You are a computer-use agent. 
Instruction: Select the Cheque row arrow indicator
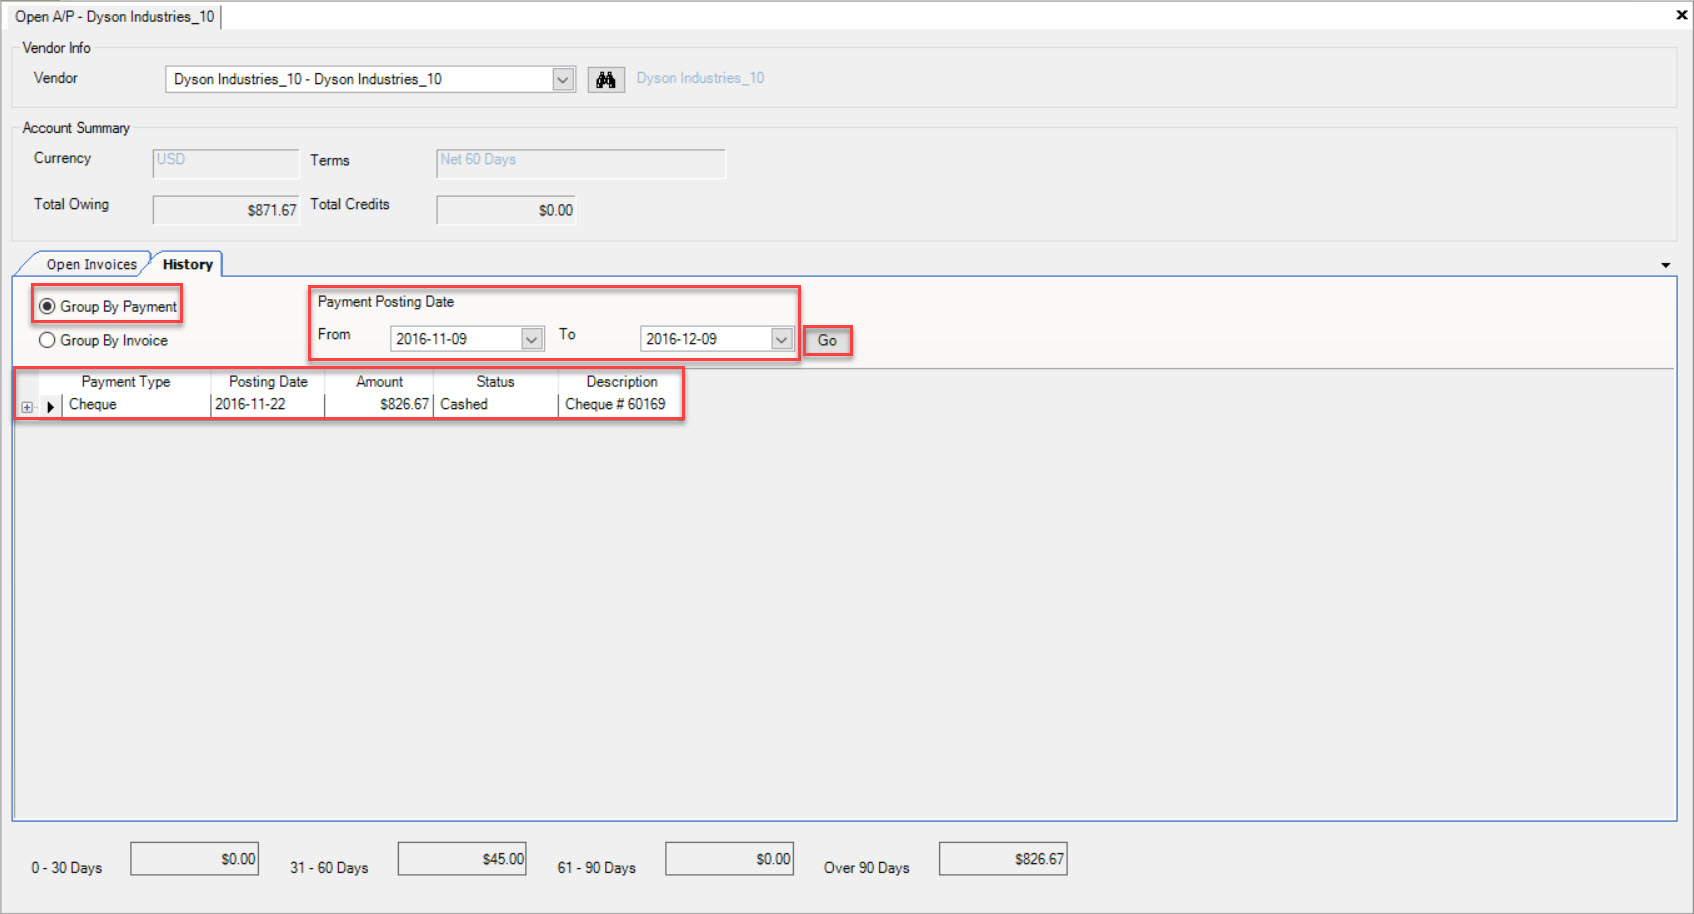pyautogui.click(x=50, y=407)
